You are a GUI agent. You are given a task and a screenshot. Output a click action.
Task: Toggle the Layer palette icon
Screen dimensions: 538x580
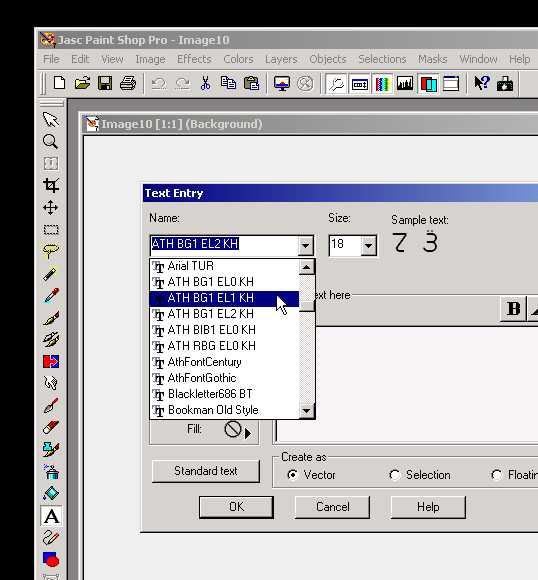click(428, 84)
